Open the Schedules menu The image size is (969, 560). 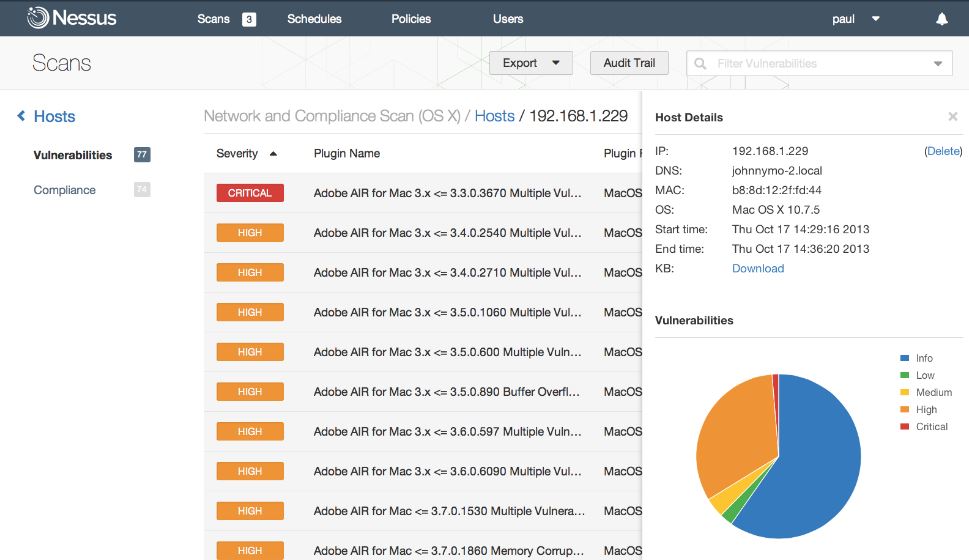314,19
